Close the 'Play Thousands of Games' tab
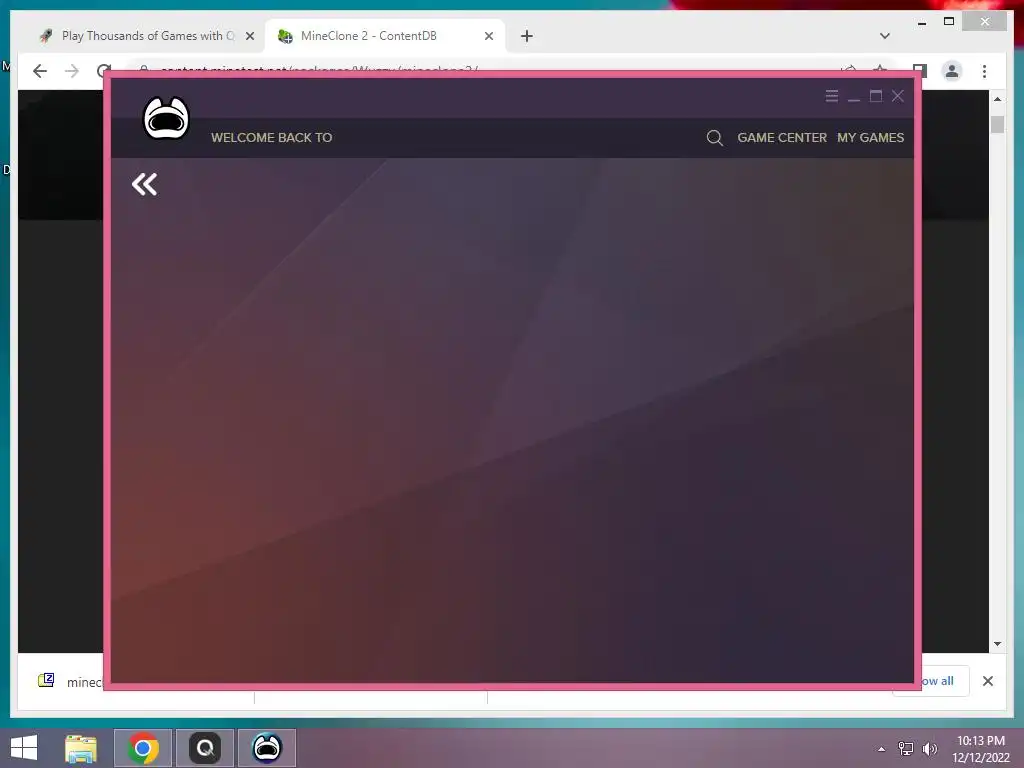The height and width of the screenshot is (768, 1024). [x=249, y=36]
